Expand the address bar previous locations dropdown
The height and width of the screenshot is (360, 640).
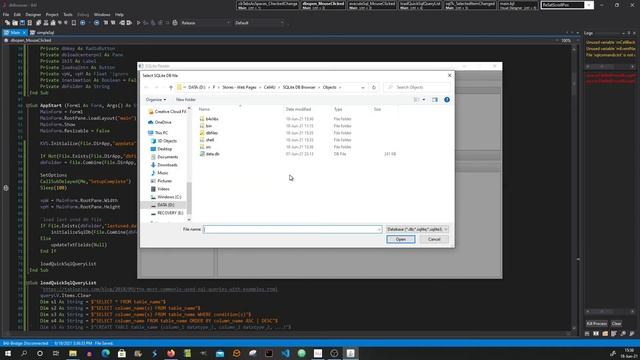tap(362, 87)
